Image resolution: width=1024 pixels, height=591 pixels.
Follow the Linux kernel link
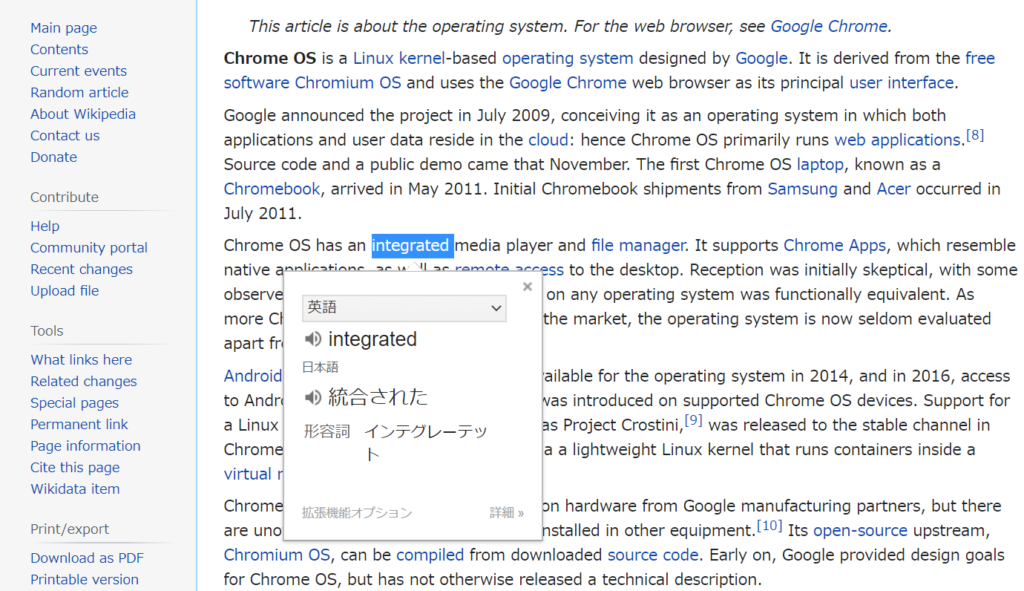pos(399,58)
